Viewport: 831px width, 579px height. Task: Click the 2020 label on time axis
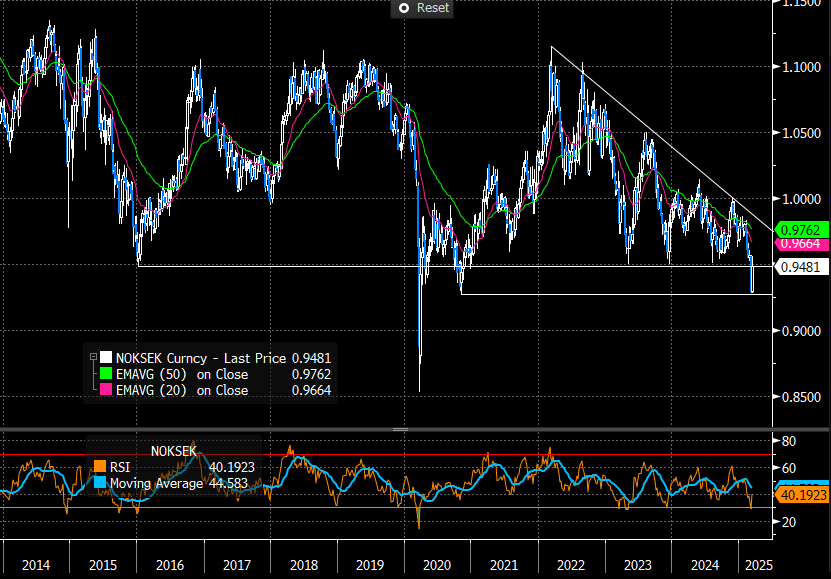[x=438, y=565]
